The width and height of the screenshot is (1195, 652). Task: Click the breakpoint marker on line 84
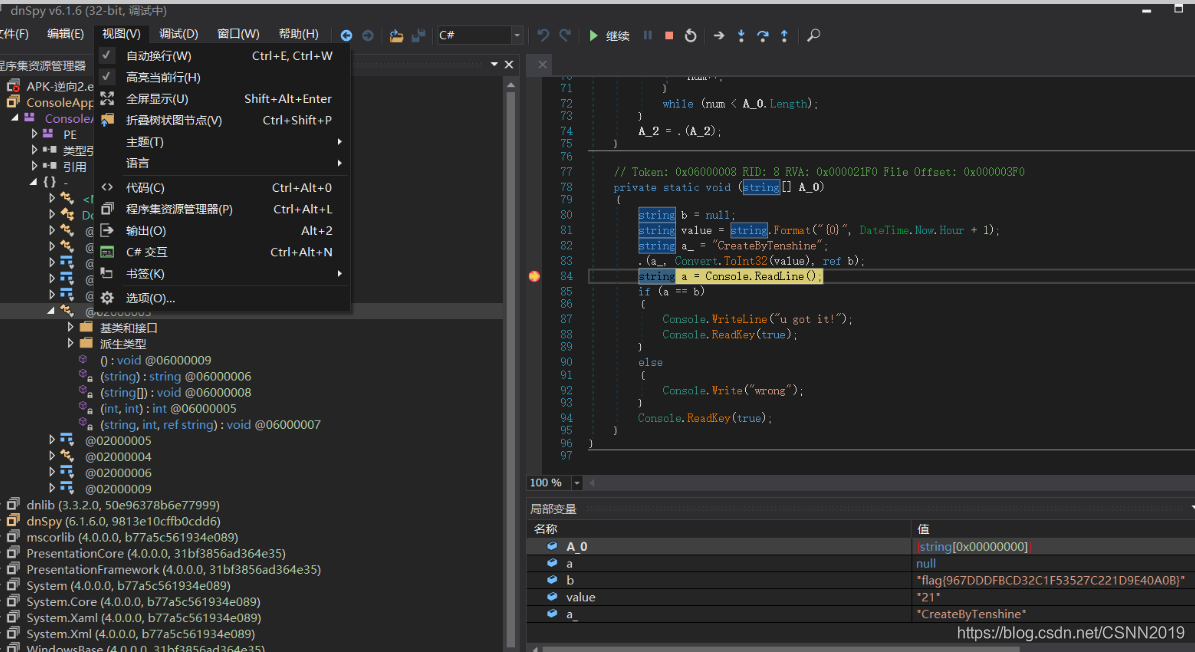pos(534,276)
